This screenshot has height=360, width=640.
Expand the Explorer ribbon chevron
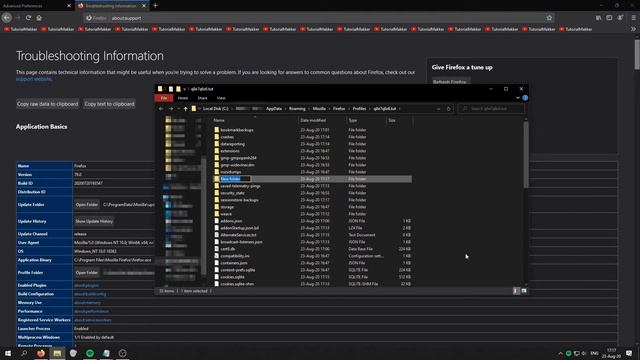tap(518, 98)
